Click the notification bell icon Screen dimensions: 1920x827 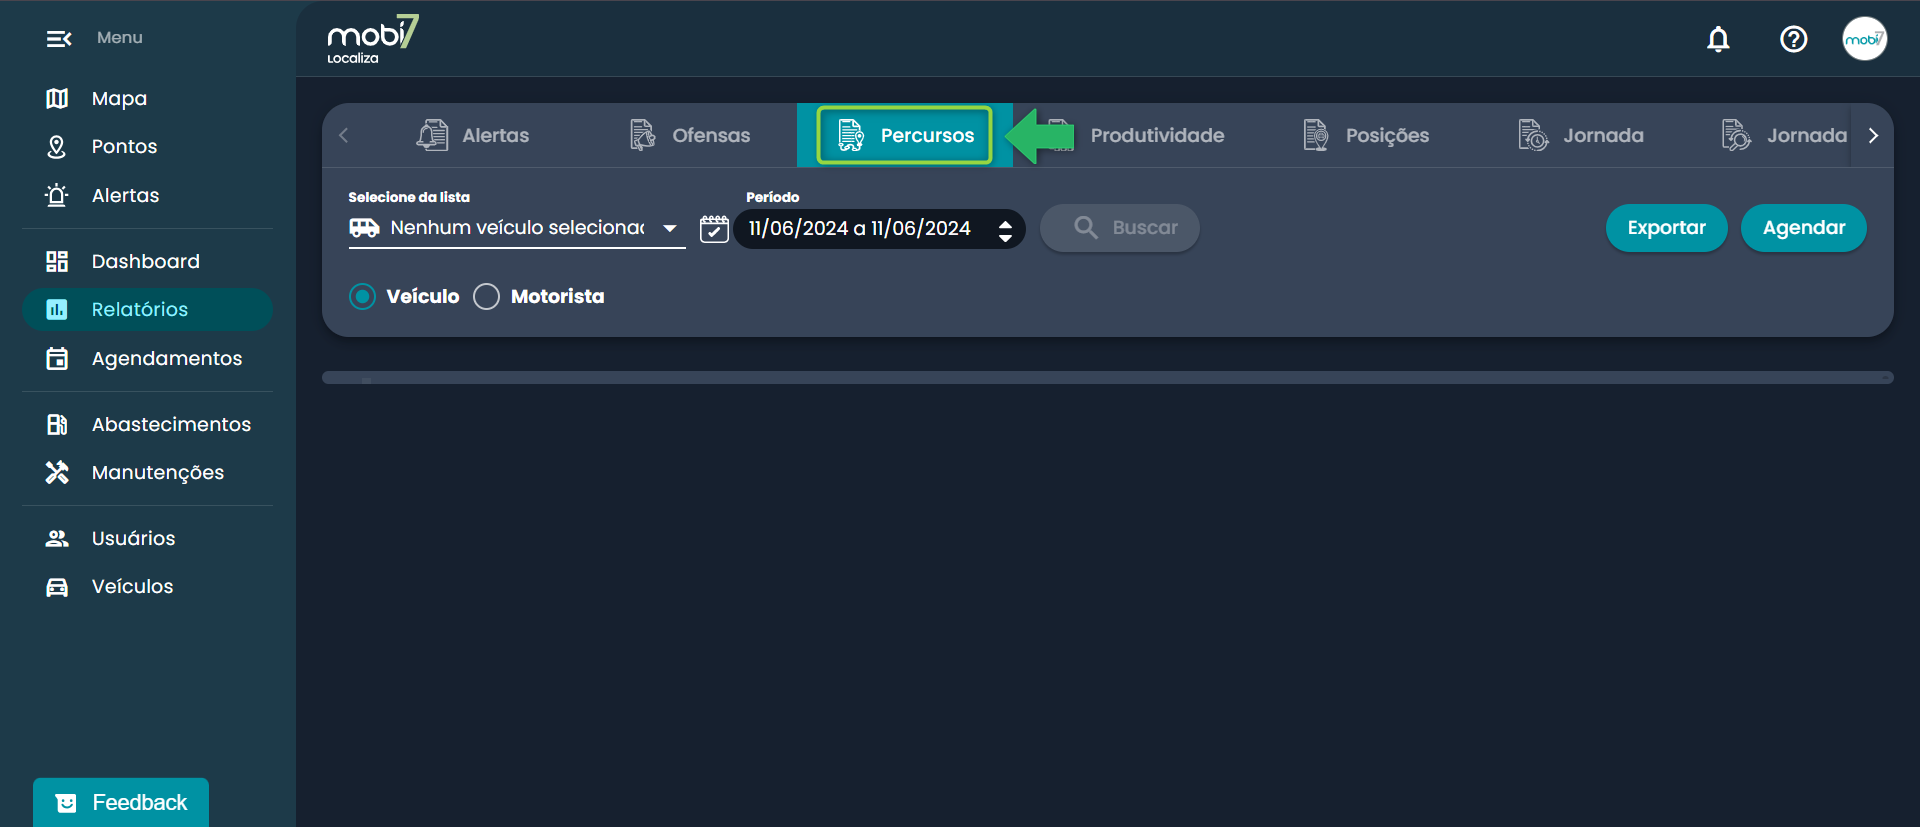[1718, 39]
